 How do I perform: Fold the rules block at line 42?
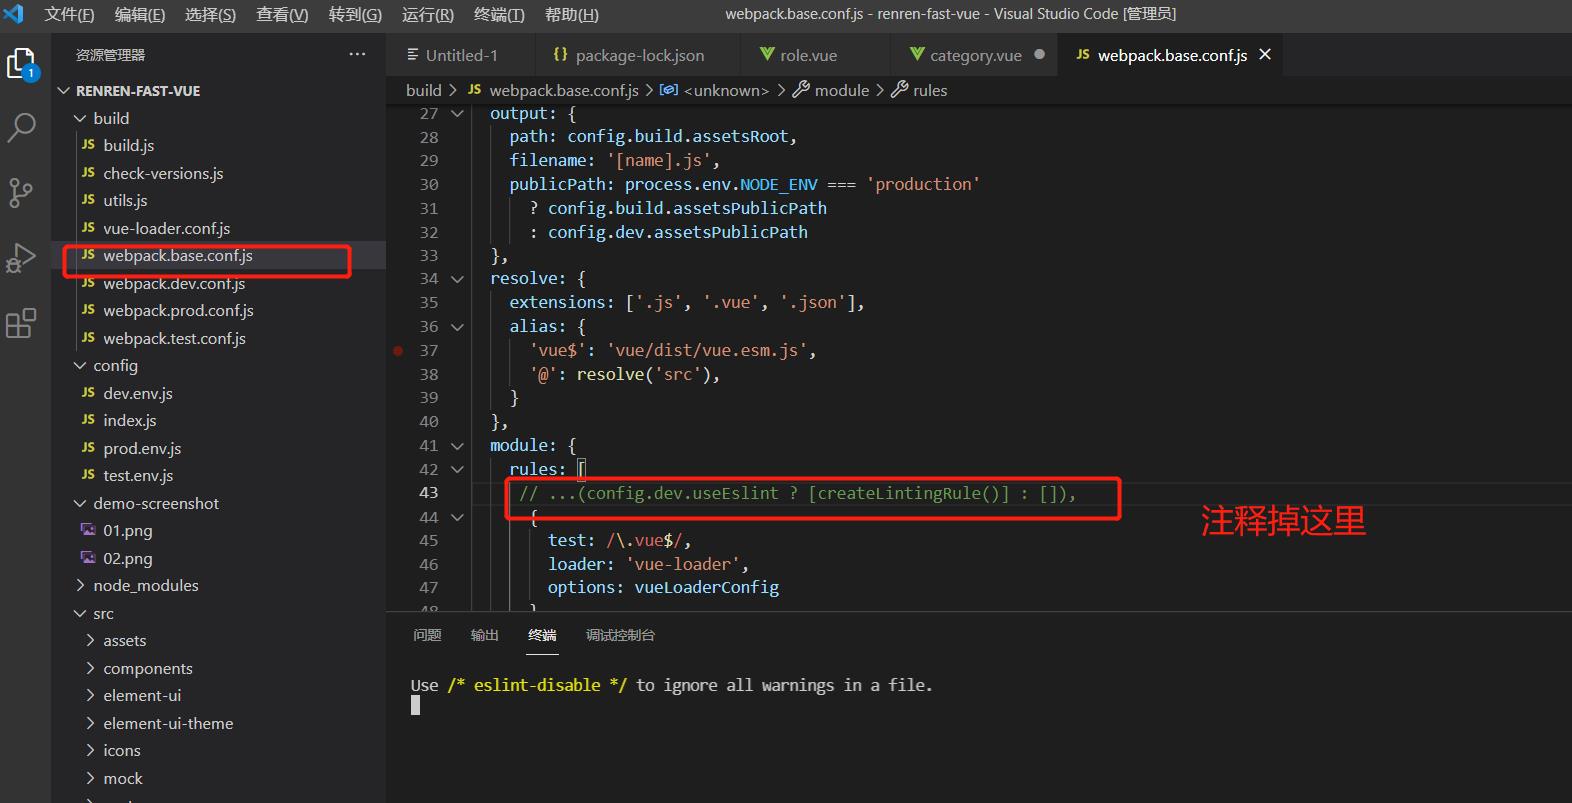point(457,470)
